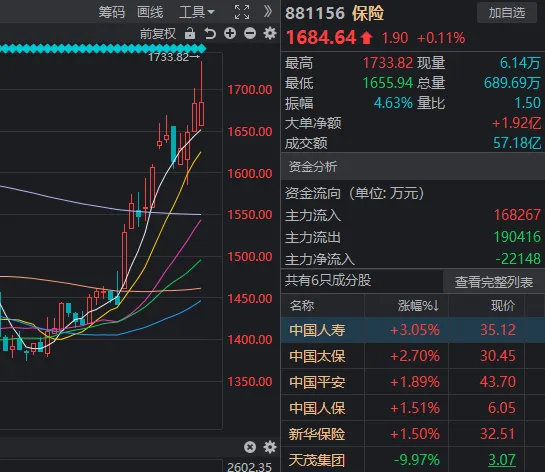Select the 中国太保 stock row
The height and width of the screenshot is (472, 545).
(x=413, y=356)
